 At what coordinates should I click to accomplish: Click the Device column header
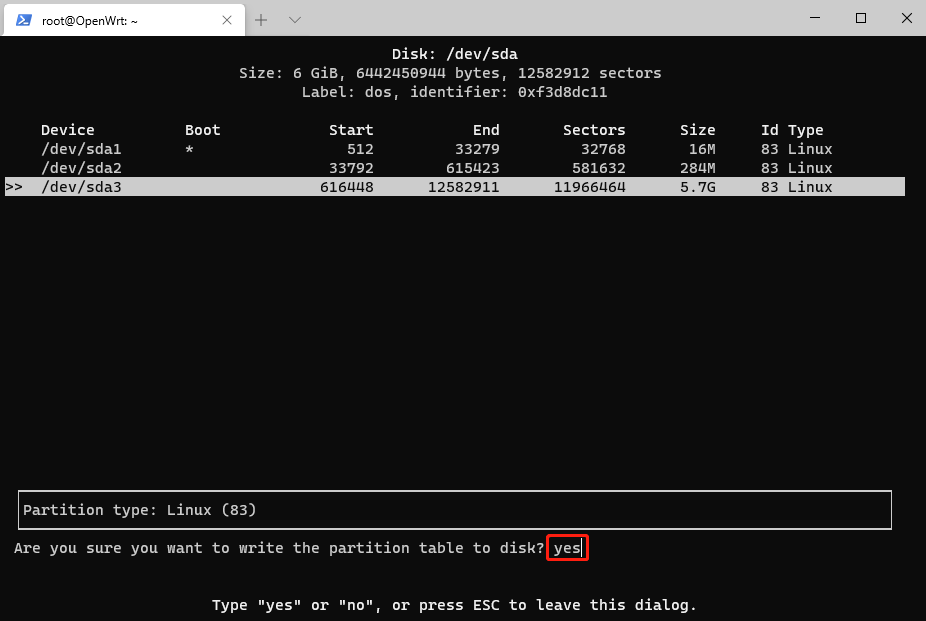[x=68, y=130]
